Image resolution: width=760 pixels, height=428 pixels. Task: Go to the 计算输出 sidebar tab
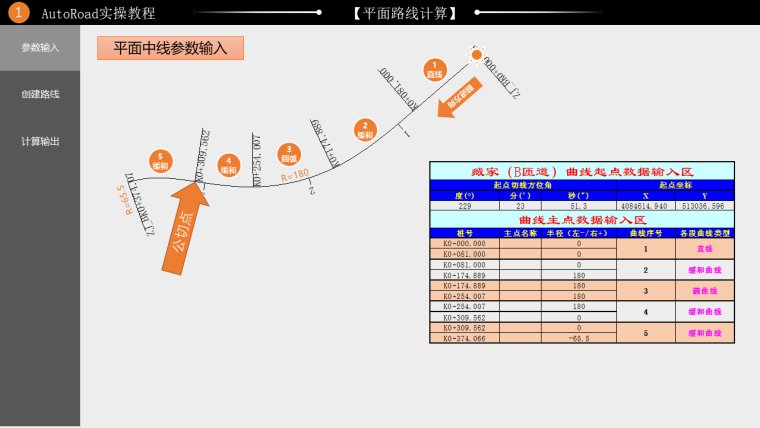click(x=40, y=141)
